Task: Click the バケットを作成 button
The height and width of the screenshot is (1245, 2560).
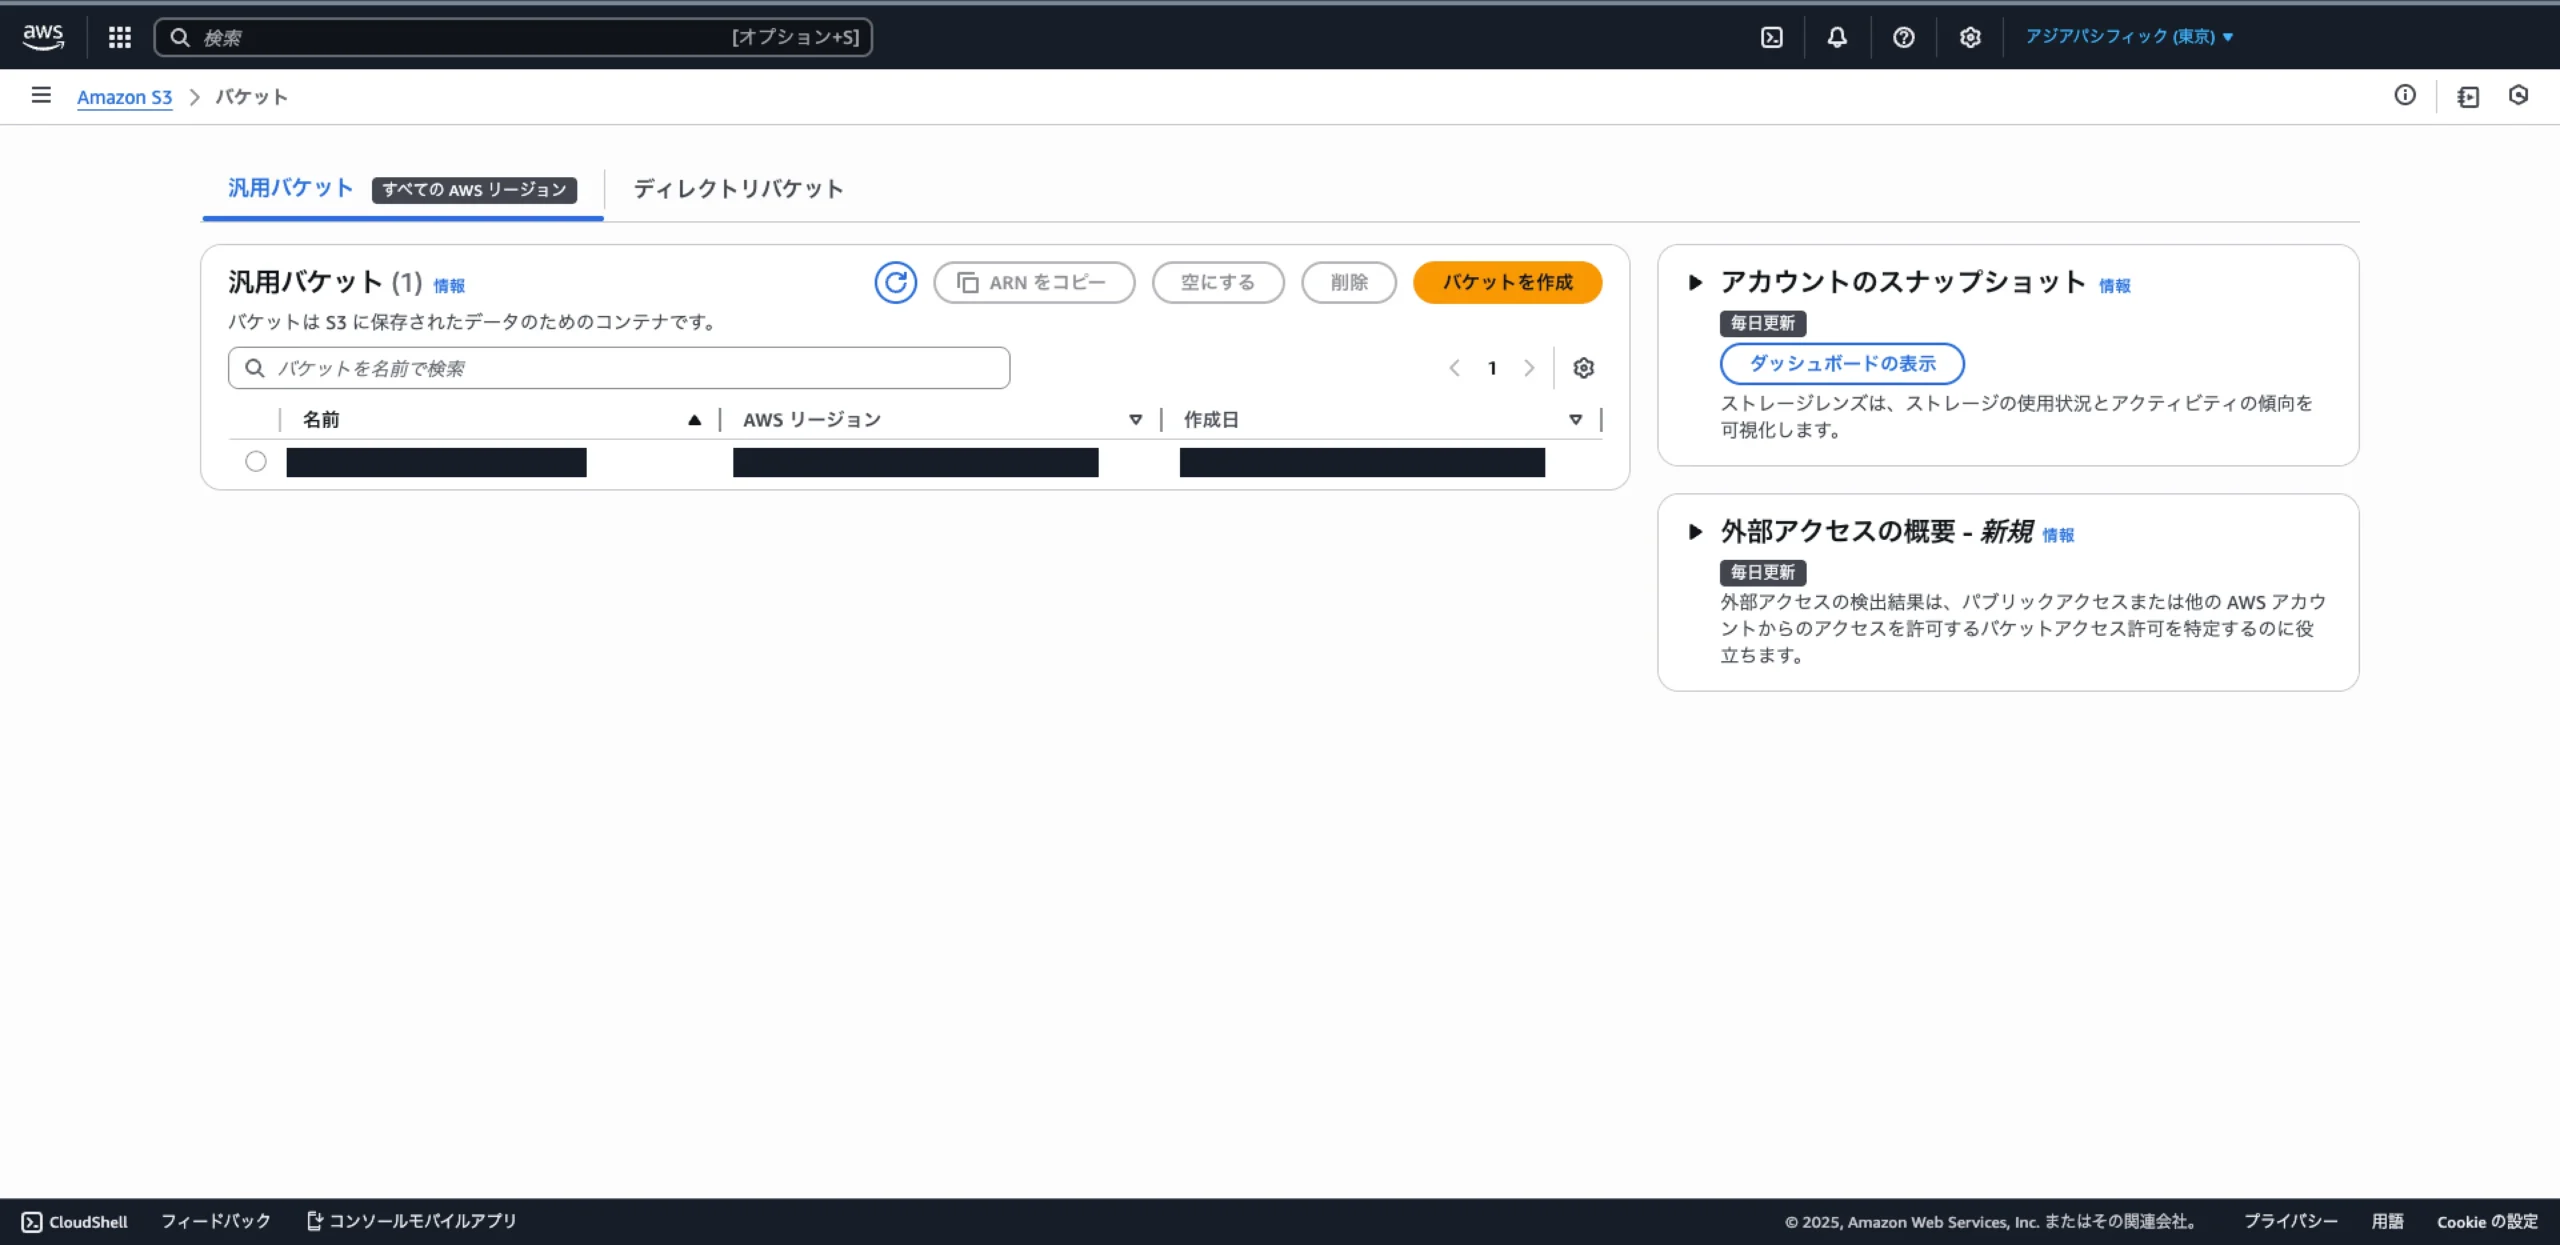Action: click(1507, 283)
